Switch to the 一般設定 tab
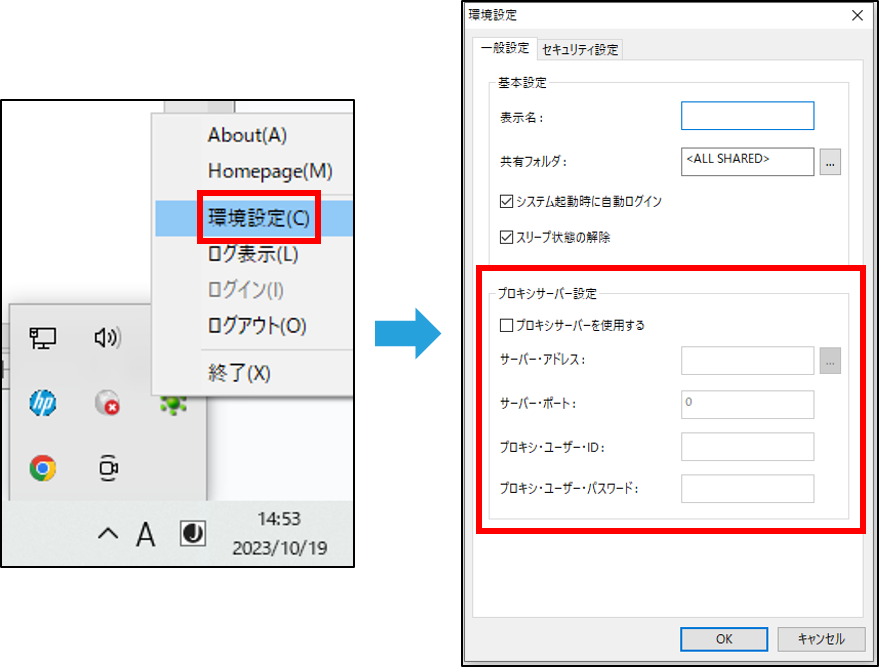 [505, 48]
